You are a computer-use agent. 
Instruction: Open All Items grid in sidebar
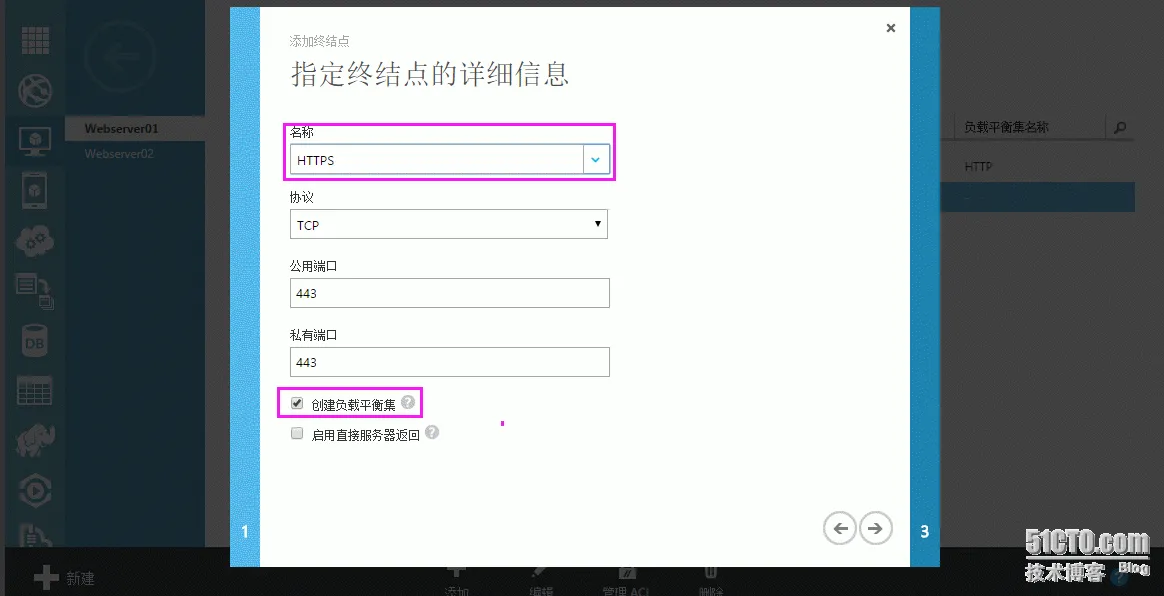pos(35,40)
